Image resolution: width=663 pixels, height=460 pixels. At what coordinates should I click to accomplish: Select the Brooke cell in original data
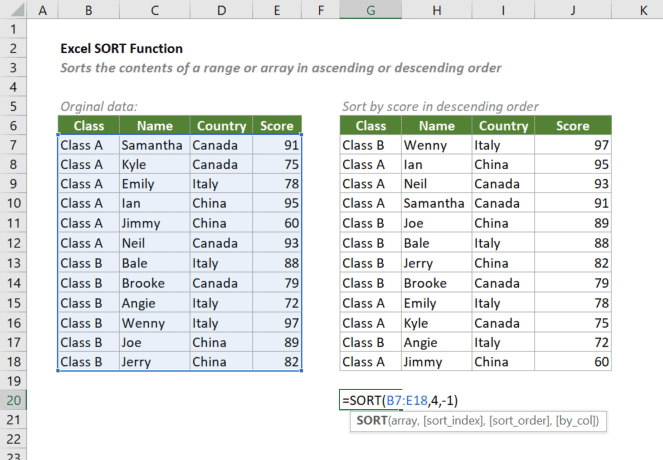coord(153,282)
